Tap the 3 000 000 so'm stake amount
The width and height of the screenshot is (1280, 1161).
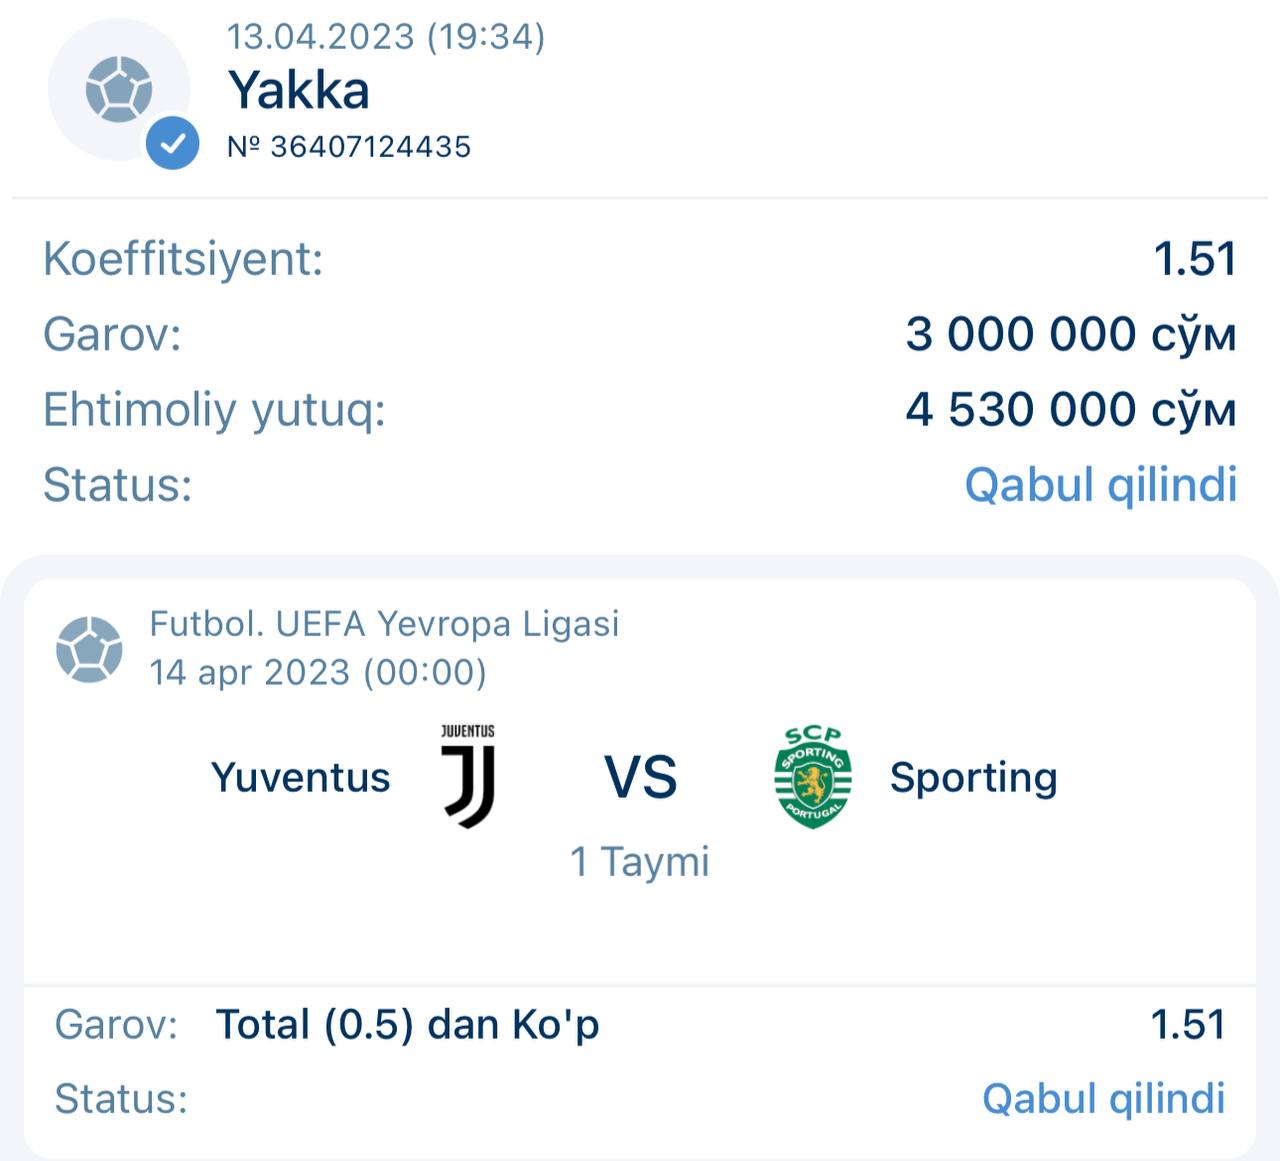[x=1070, y=334]
